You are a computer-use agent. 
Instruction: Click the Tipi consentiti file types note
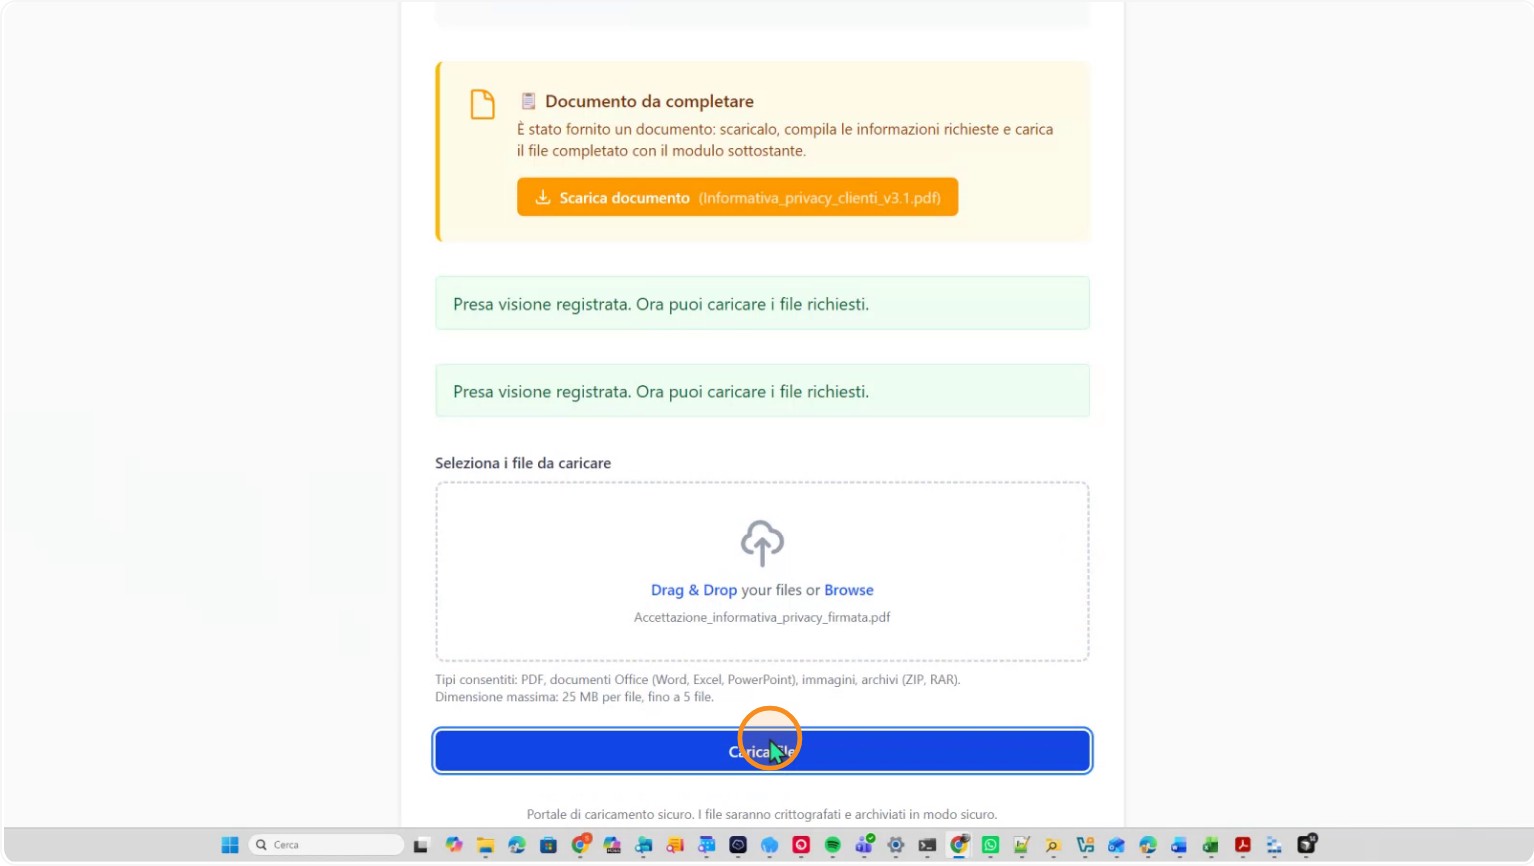point(697,679)
